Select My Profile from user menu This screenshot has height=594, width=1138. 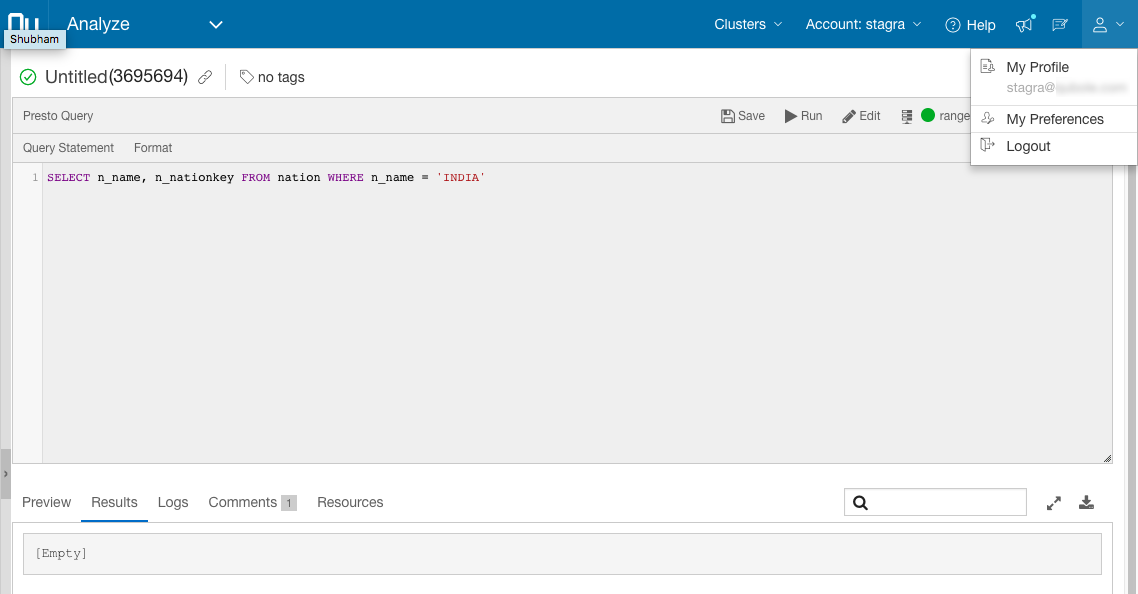pyautogui.click(x=1037, y=67)
